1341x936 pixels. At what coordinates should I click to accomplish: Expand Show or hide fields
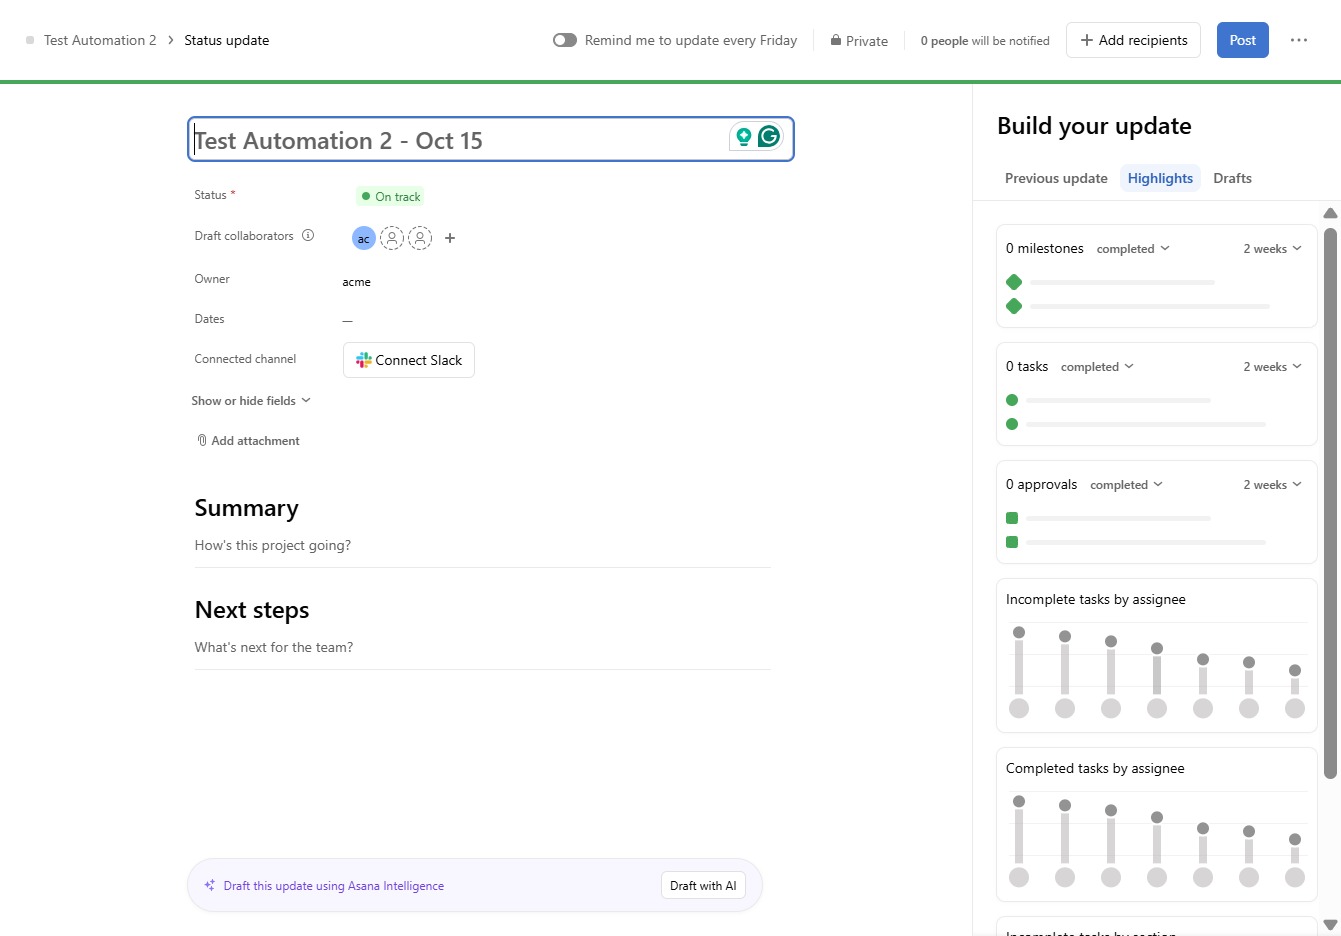pyautogui.click(x=251, y=401)
